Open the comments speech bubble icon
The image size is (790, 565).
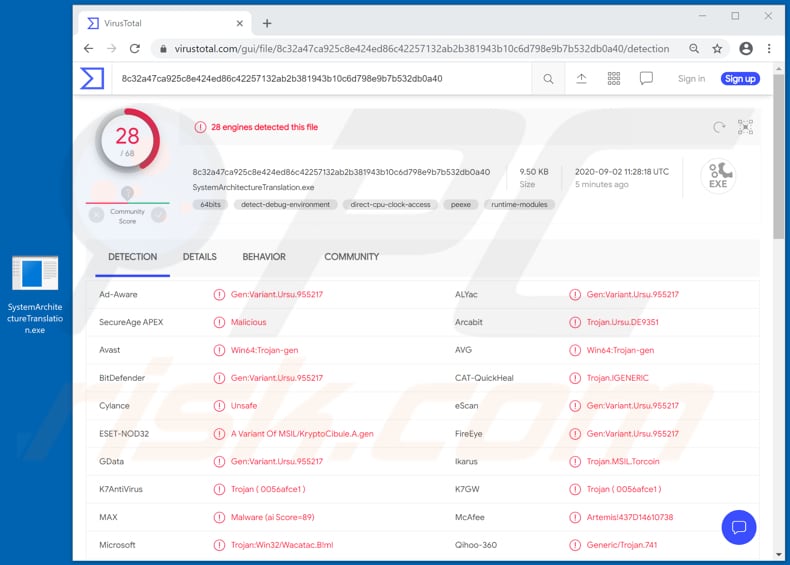click(x=646, y=79)
